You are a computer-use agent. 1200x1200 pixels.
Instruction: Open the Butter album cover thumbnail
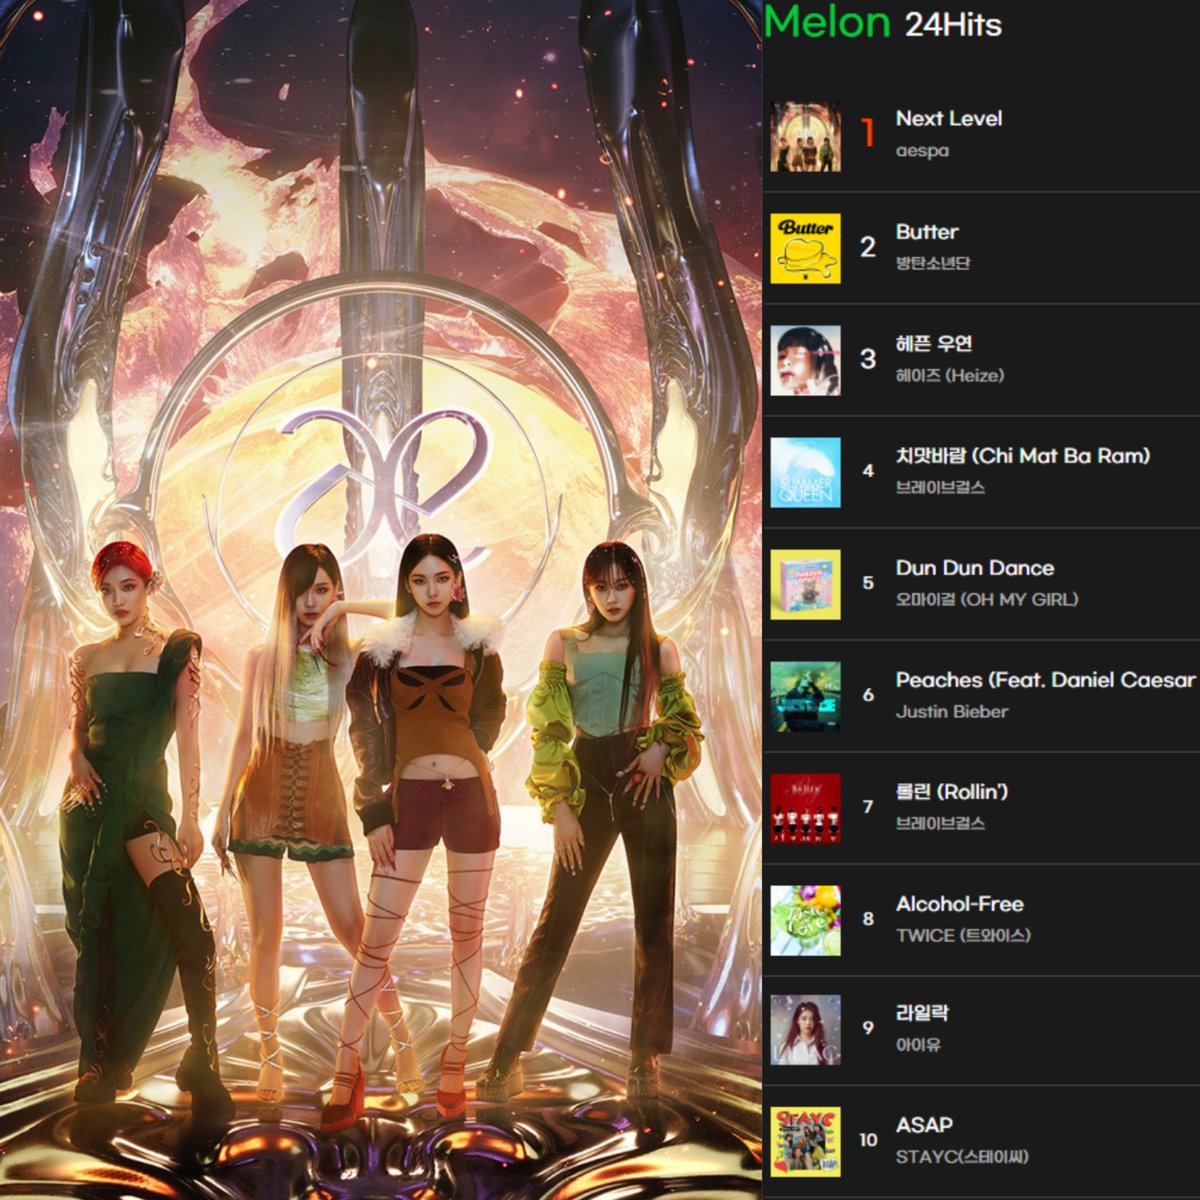pyautogui.click(x=806, y=248)
